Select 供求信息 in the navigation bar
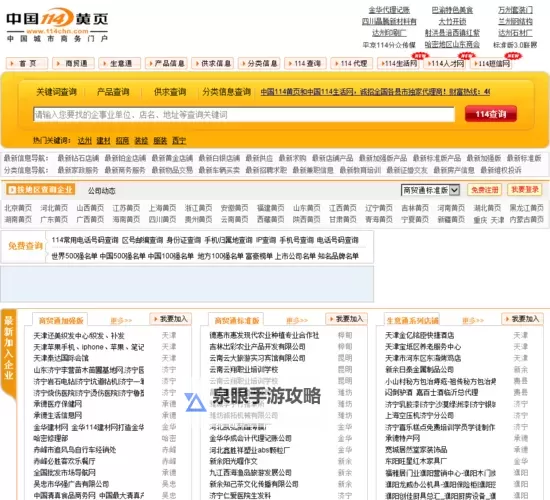 [x=213, y=64]
